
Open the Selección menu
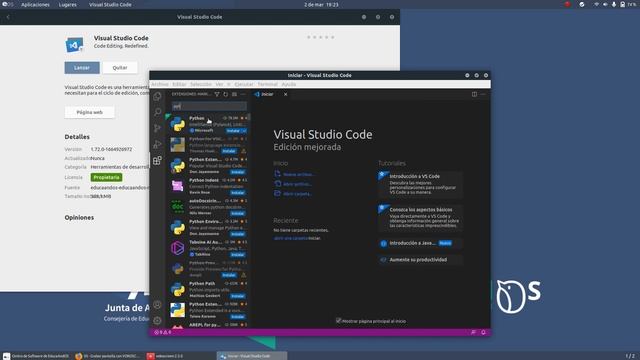[201, 84]
